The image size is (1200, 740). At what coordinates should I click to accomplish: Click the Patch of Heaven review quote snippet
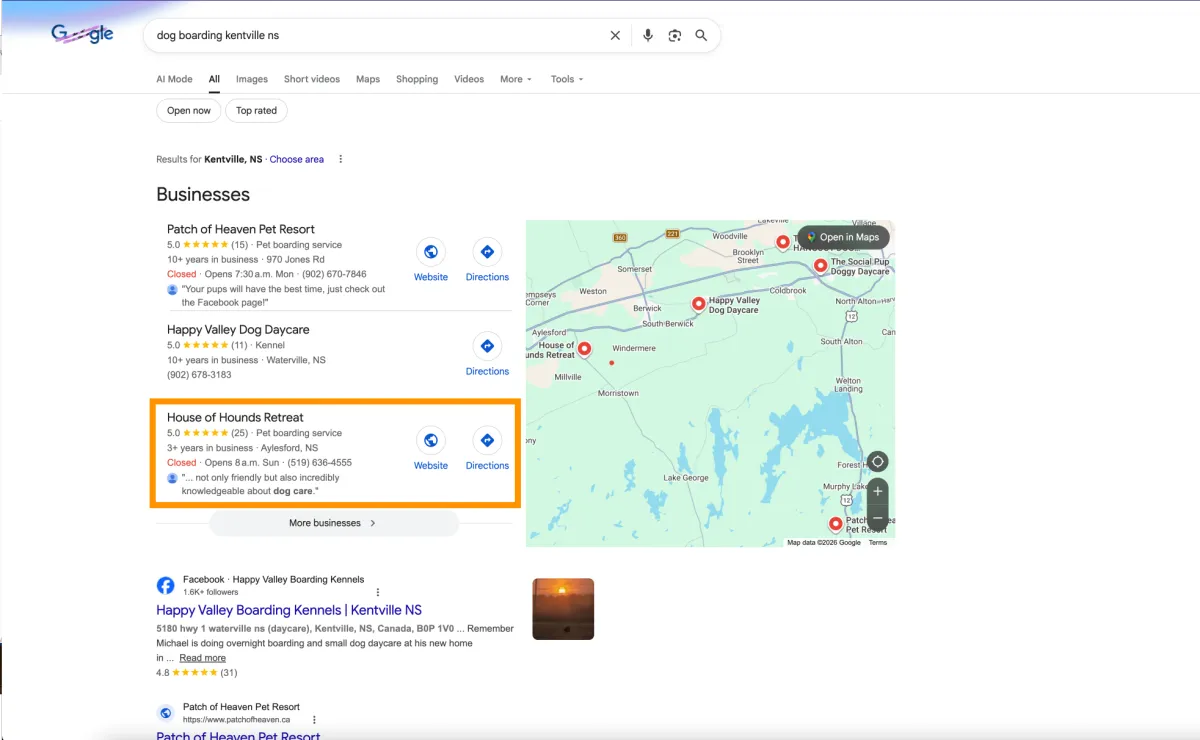(283, 296)
